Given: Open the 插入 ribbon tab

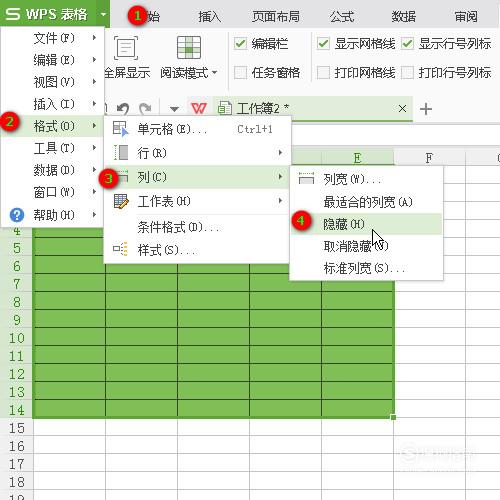Looking at the screenshot, I should click(209, 16).
